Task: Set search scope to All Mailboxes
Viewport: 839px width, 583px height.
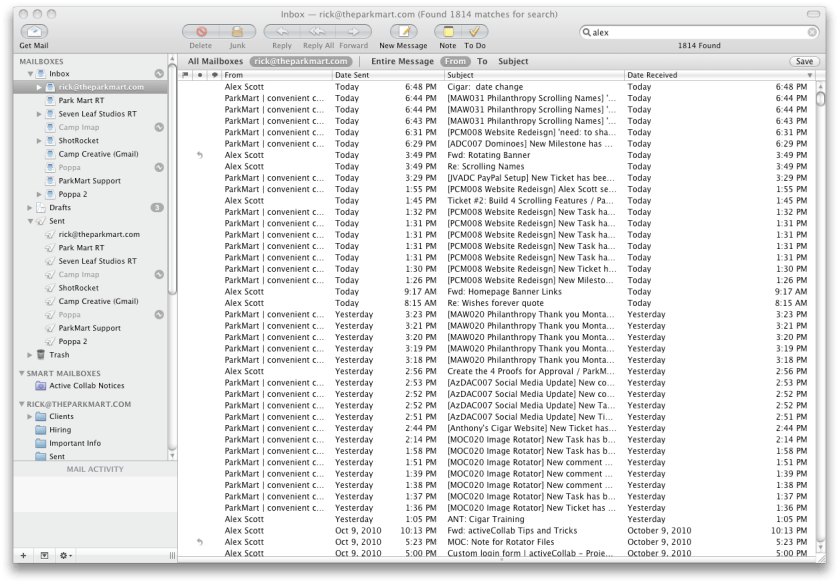Action: click(x=215, y=61)
